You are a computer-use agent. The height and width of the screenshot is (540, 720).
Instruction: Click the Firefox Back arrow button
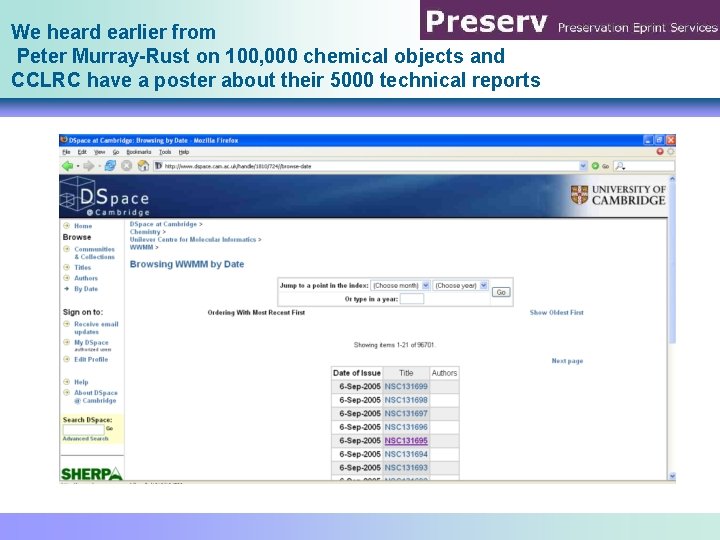point(68,166)
